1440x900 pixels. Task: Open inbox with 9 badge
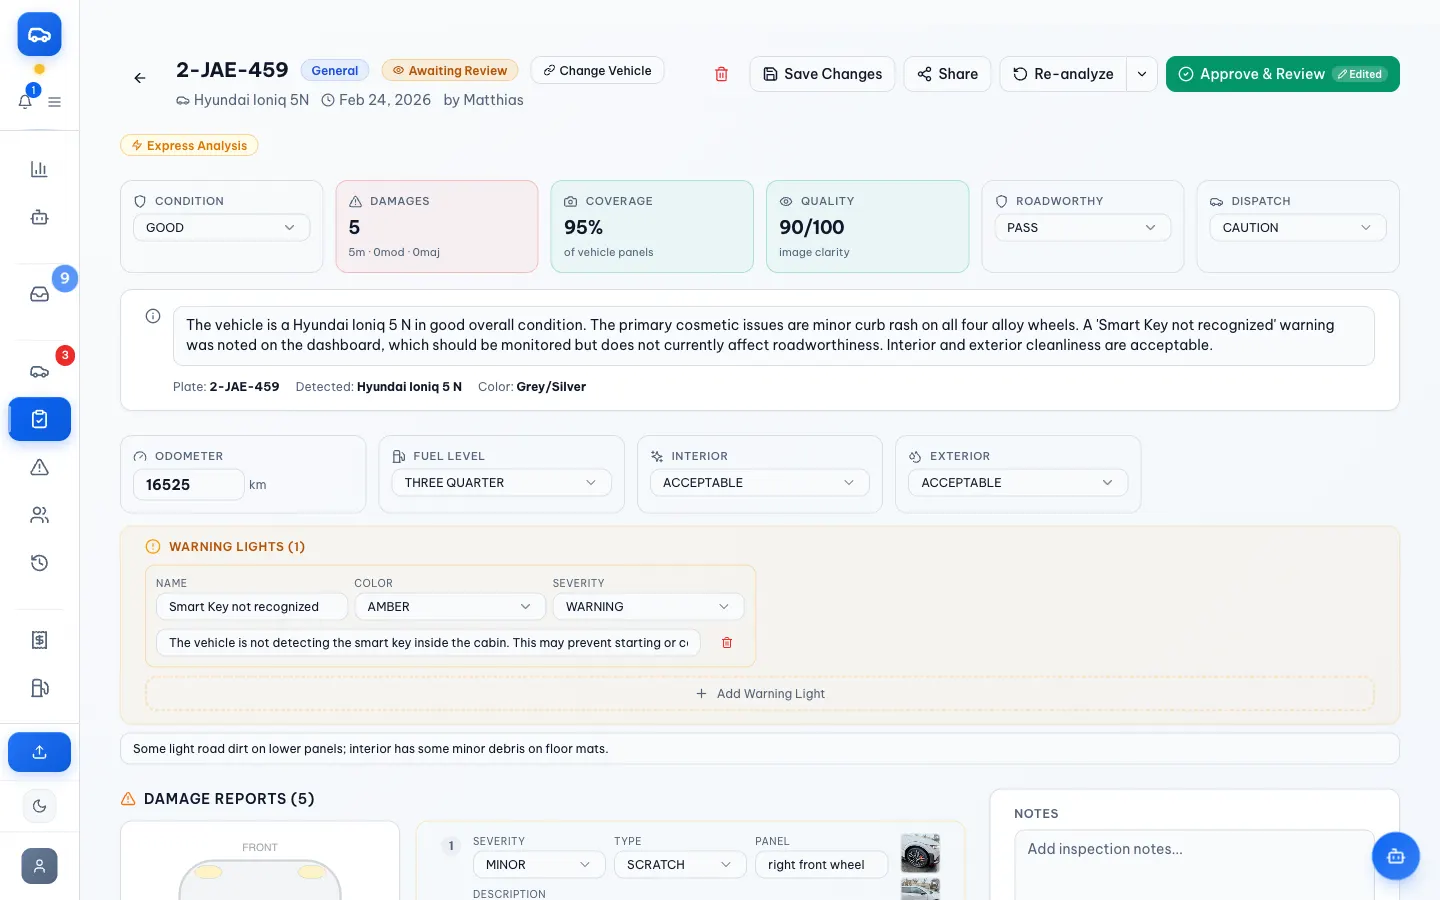pyautogui.click(x=39, y=294)
